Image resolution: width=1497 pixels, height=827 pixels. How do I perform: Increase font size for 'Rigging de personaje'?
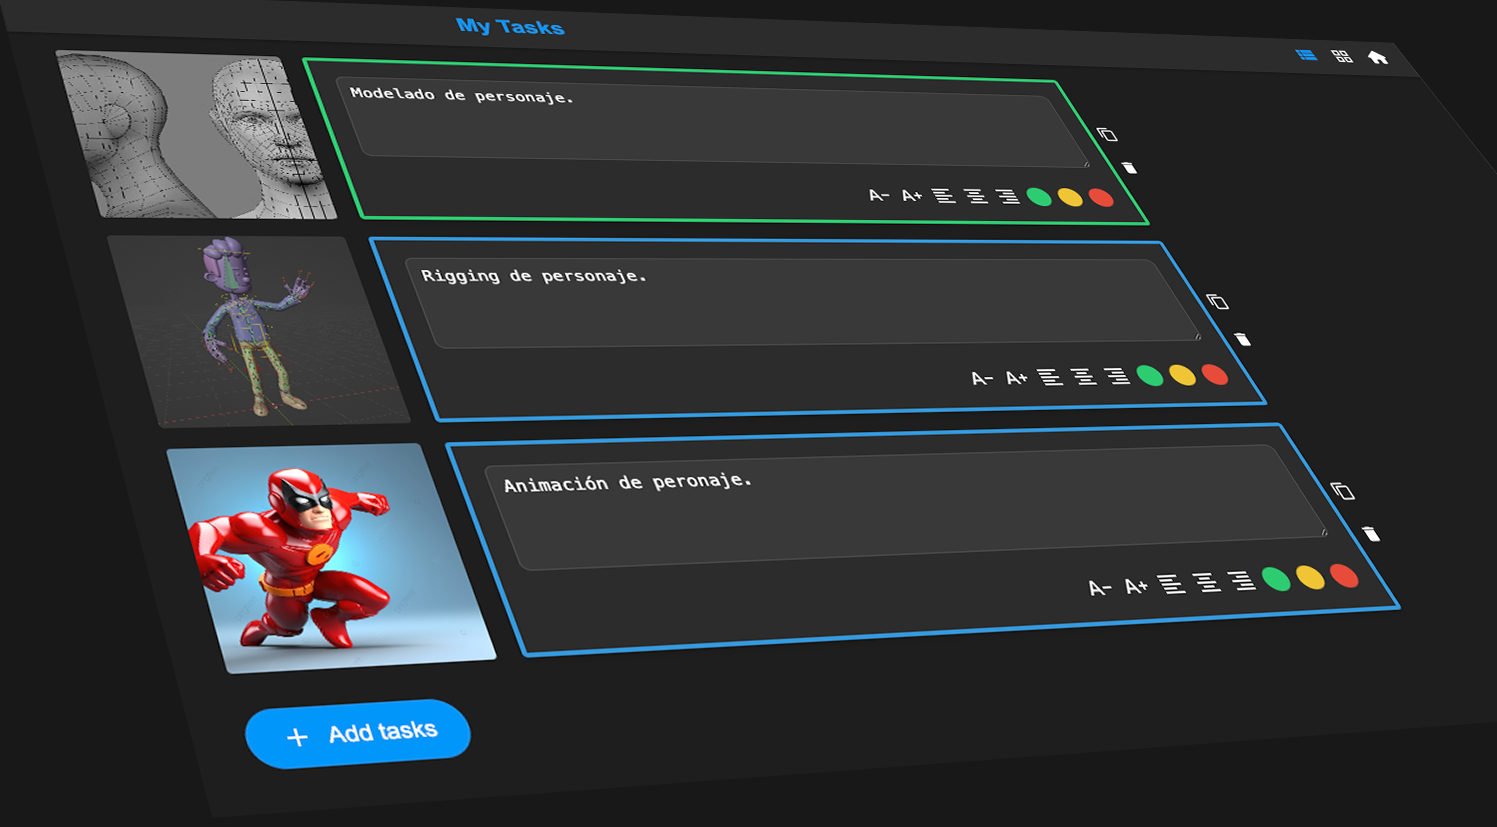tap(1016, 378)
